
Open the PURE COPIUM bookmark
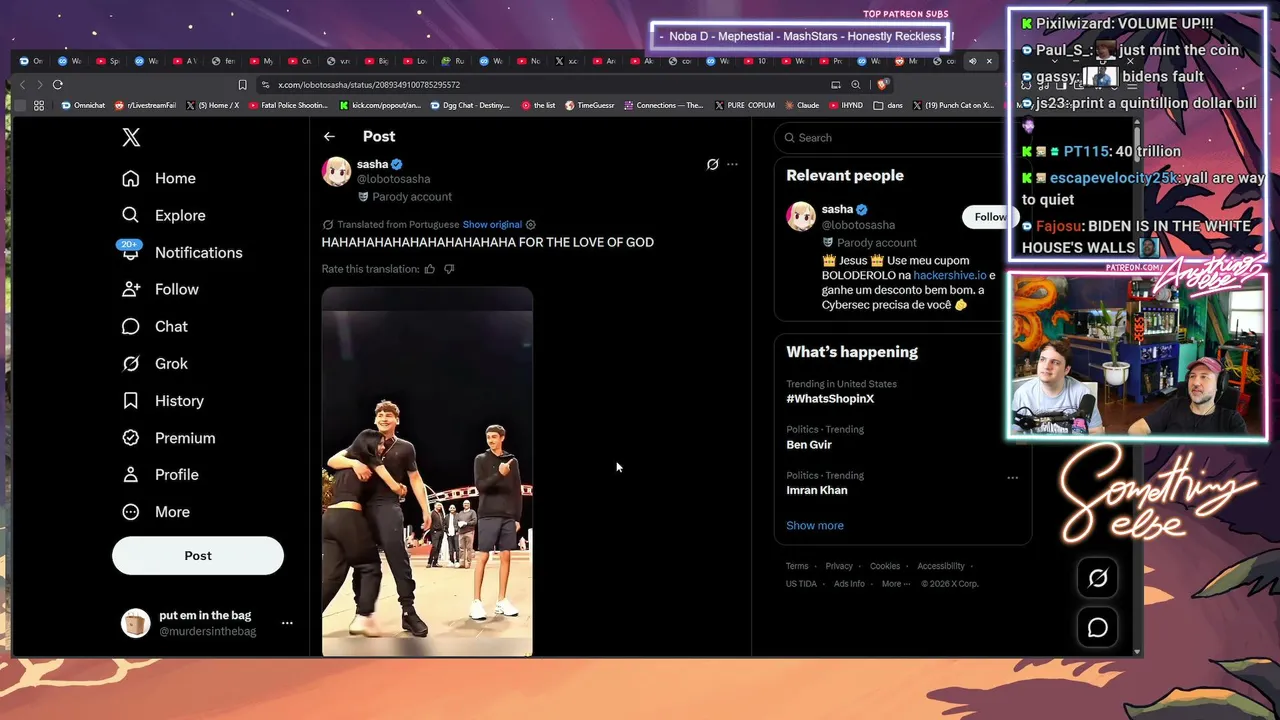[x=744, y=105]
